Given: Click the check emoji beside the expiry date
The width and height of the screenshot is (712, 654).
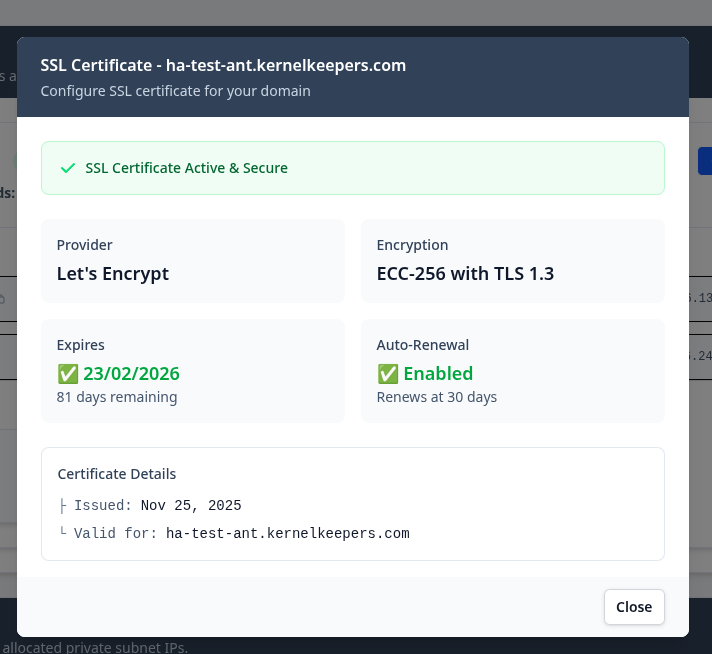Looking at the screenshot, I should tap(68, 374).
